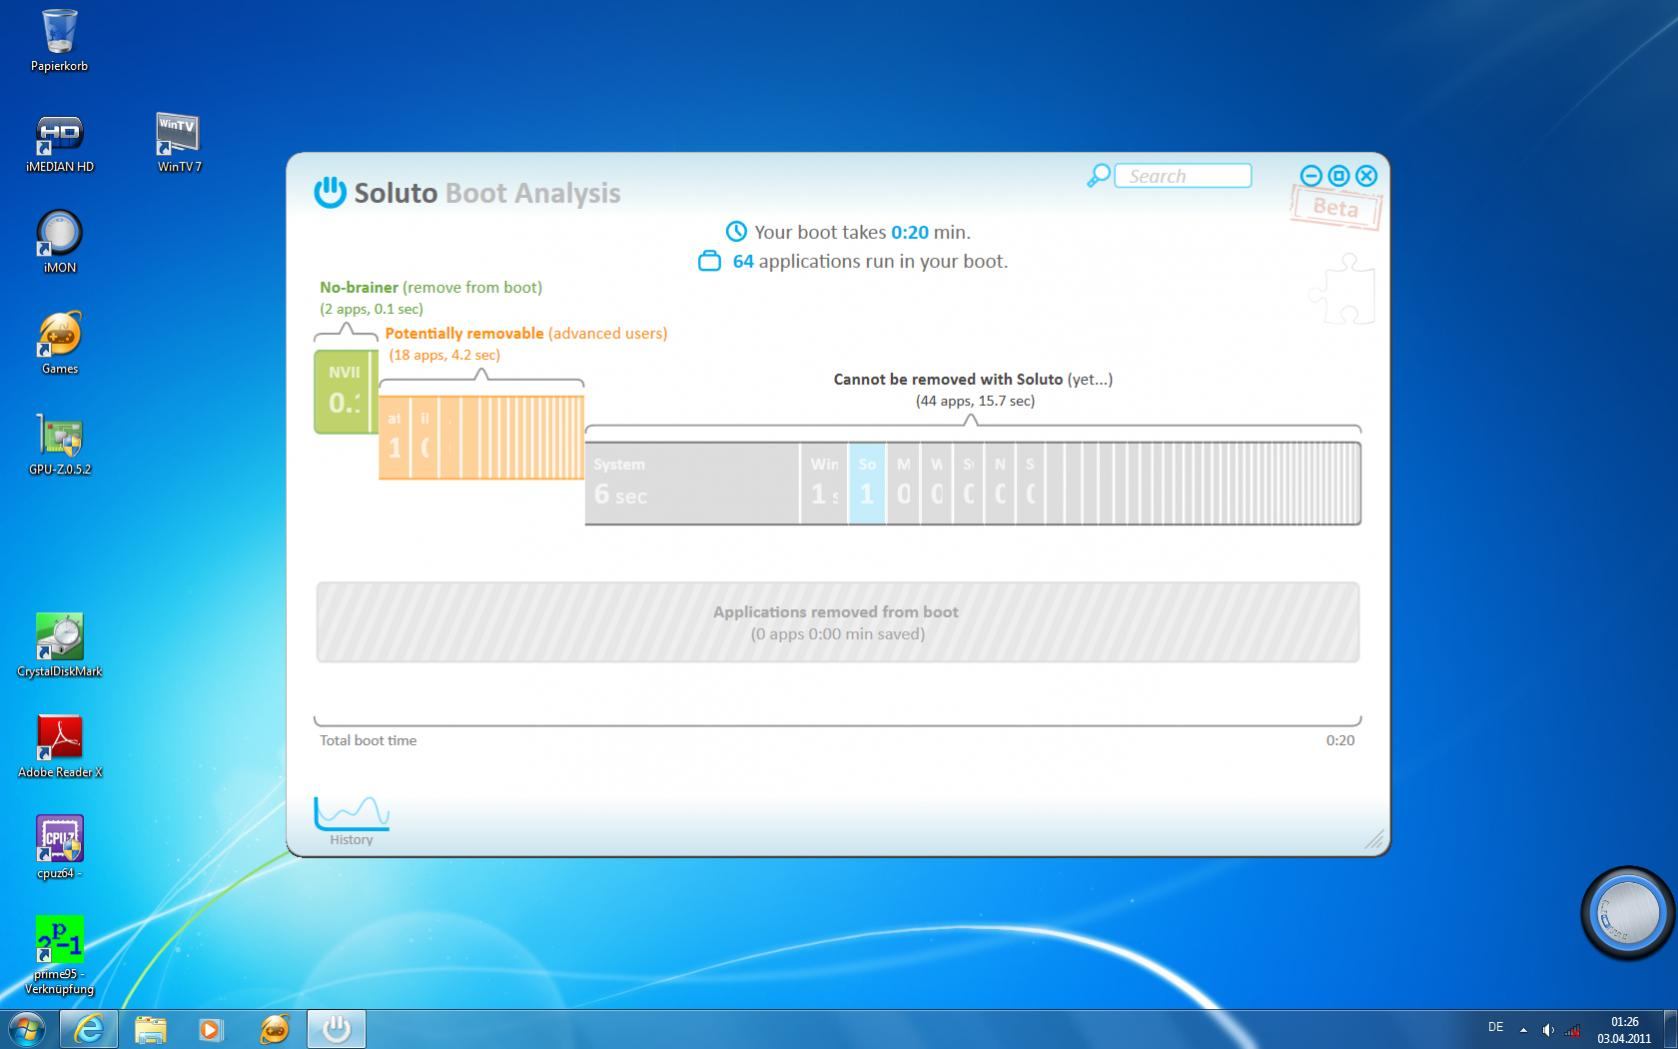The height and width of the screenshot is (1049, 1678).
Task: Open the clock showing 01:26
Action: [1624, 1029]
